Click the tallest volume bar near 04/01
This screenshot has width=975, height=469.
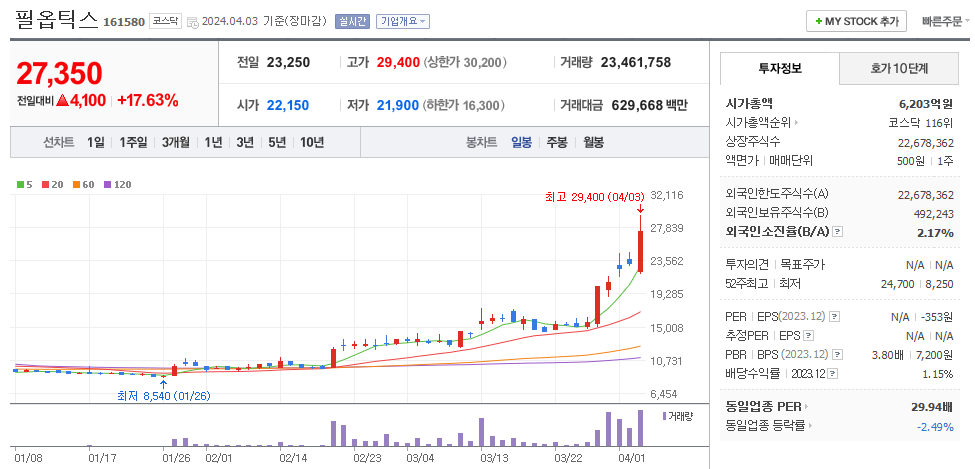pyautogui.click(x=640, y=428)
